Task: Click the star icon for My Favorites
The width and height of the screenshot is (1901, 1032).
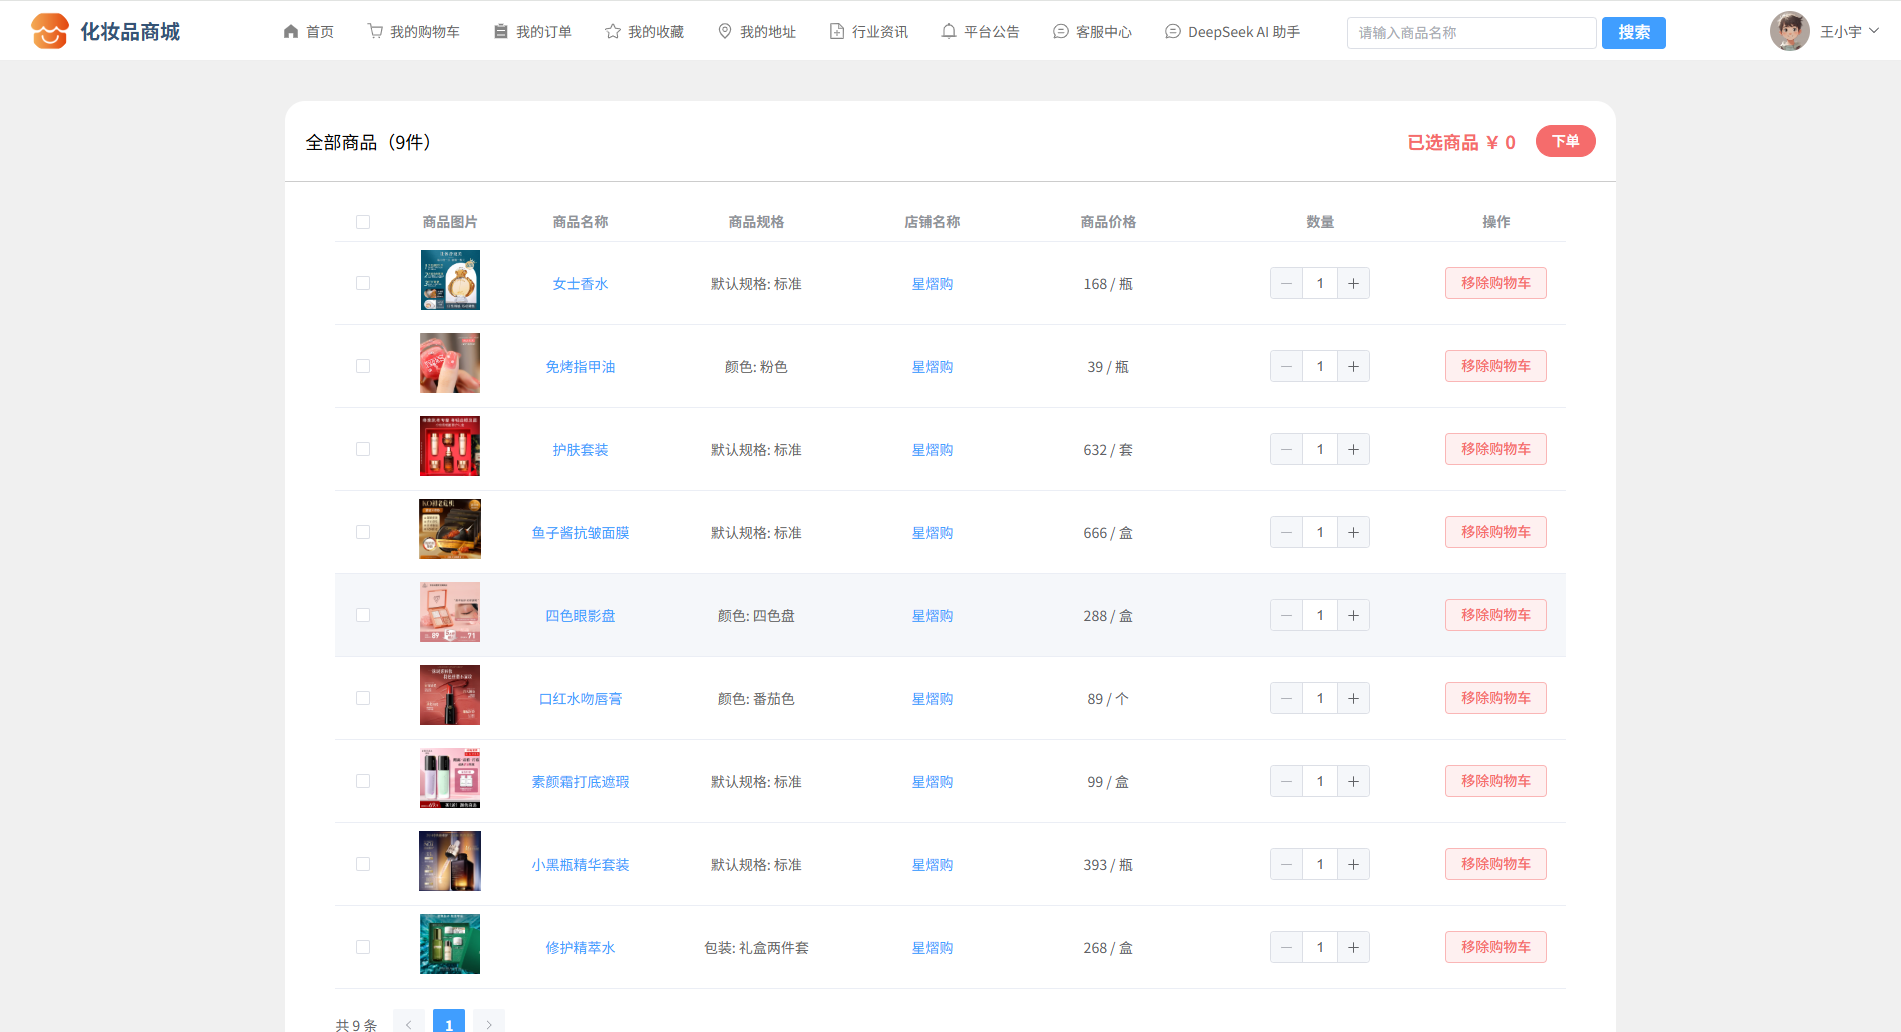Action: point(613,32)
